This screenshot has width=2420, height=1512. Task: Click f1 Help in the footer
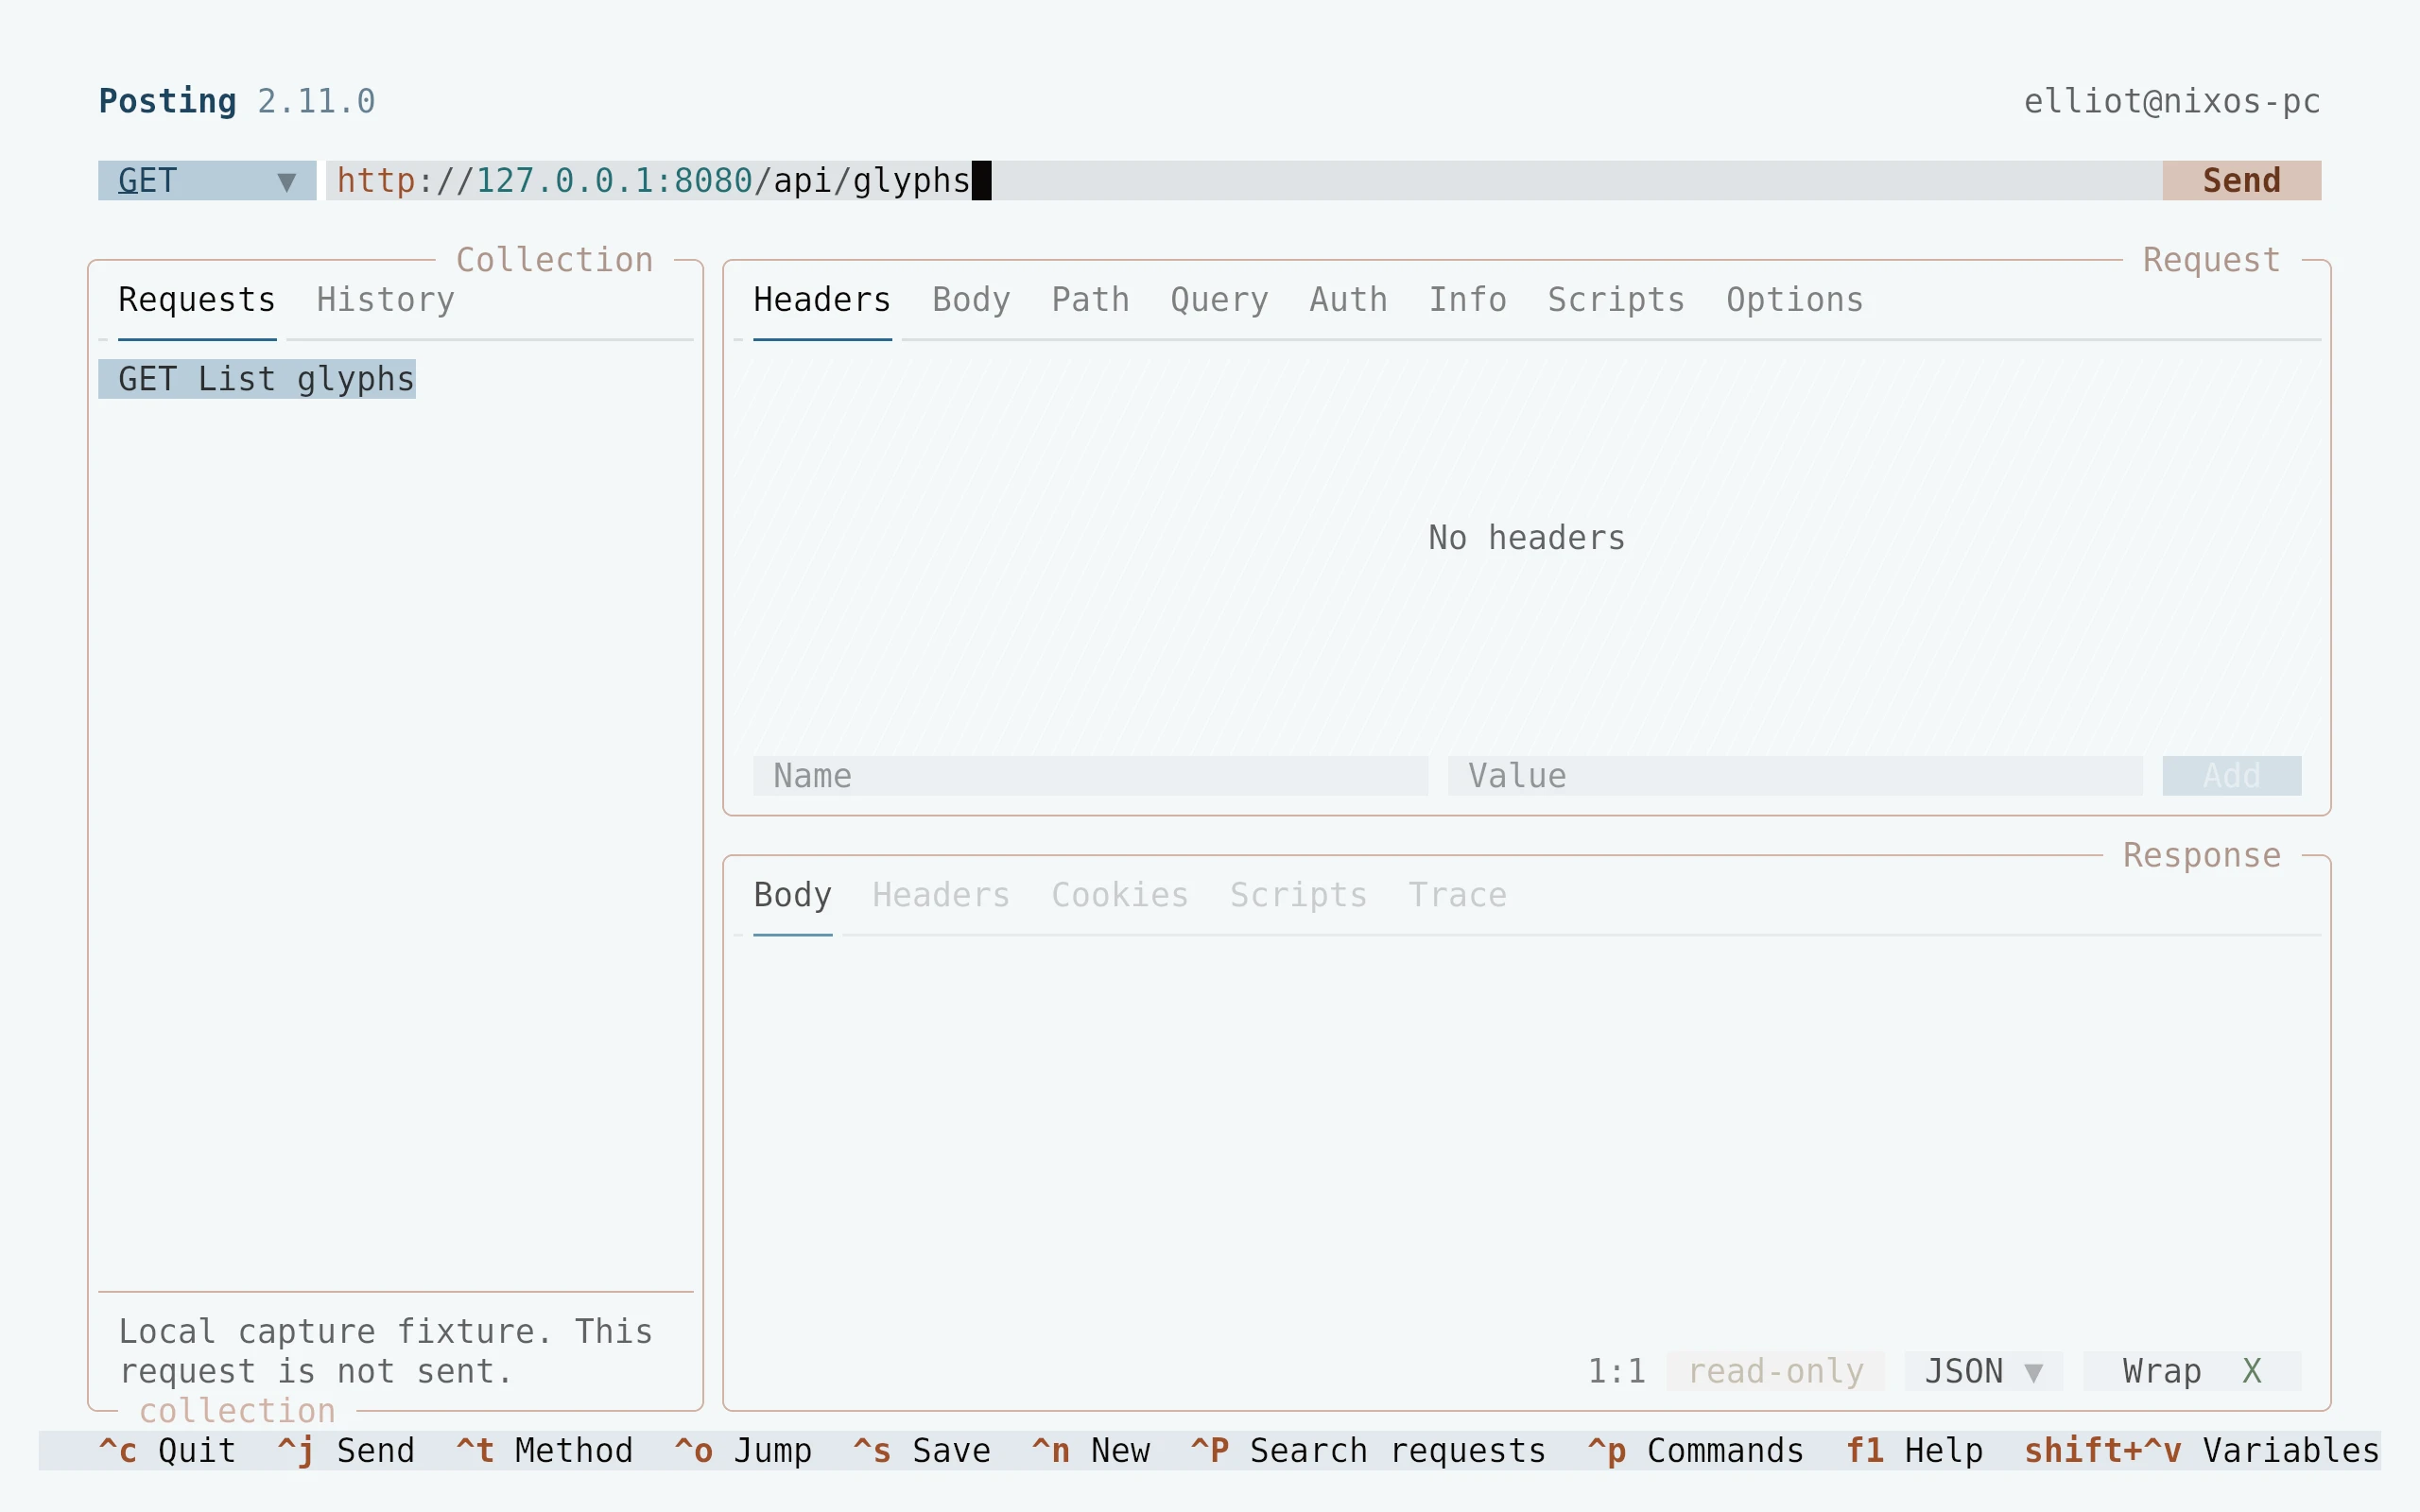click(1914, 1450)
